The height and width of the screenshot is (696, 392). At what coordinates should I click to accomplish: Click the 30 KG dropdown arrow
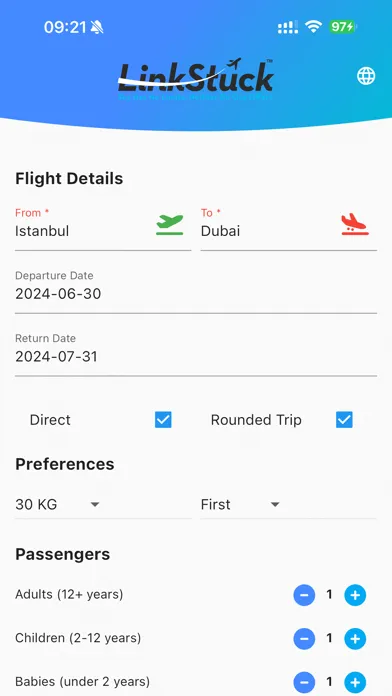[x=95, y=505]
